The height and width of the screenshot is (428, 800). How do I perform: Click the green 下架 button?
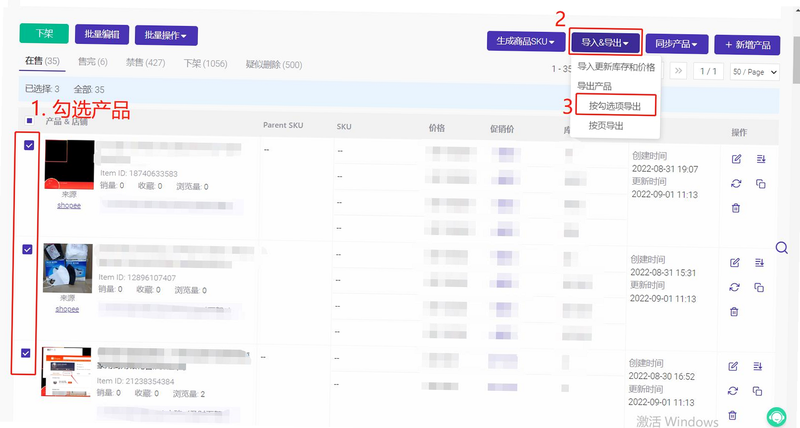pyautogui.click(x=44, y=34)
